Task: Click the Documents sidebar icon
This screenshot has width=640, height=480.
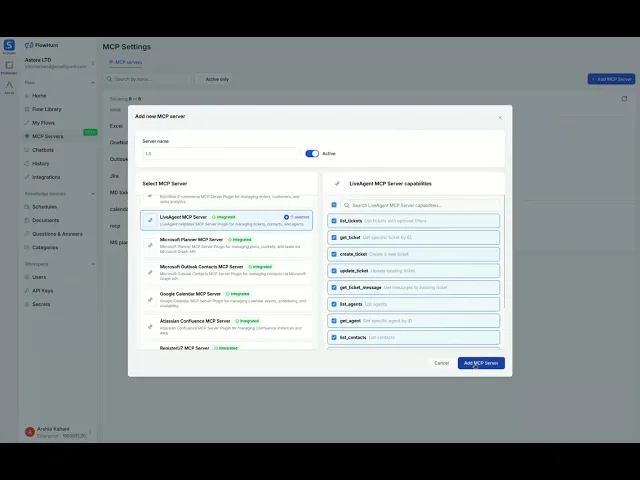Action: click(27, 220)
